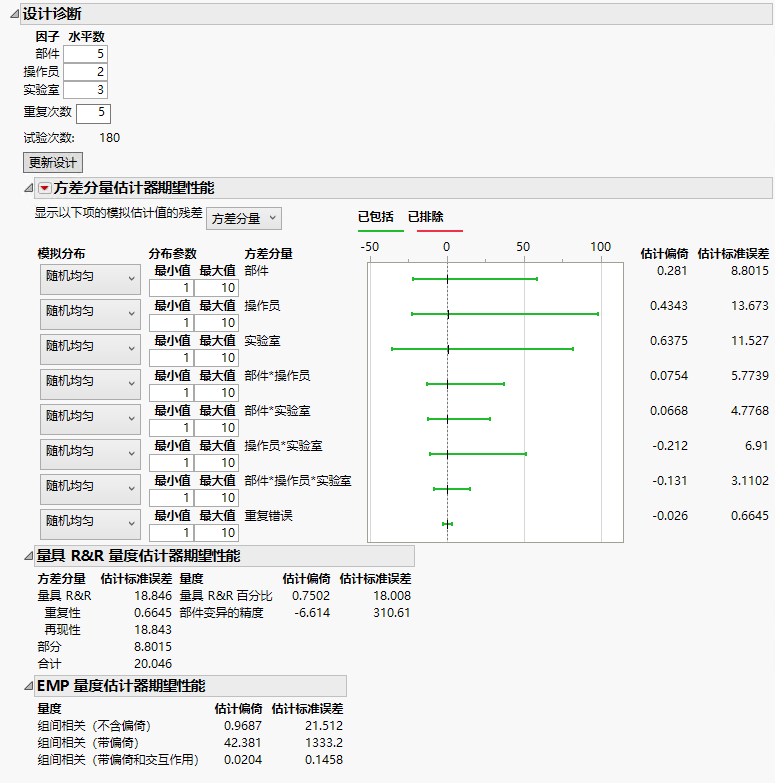Screen dimensions: 775x783
Task: Edit 操作员 level count field
Action: pyautogui.click(x=85, y=72)
